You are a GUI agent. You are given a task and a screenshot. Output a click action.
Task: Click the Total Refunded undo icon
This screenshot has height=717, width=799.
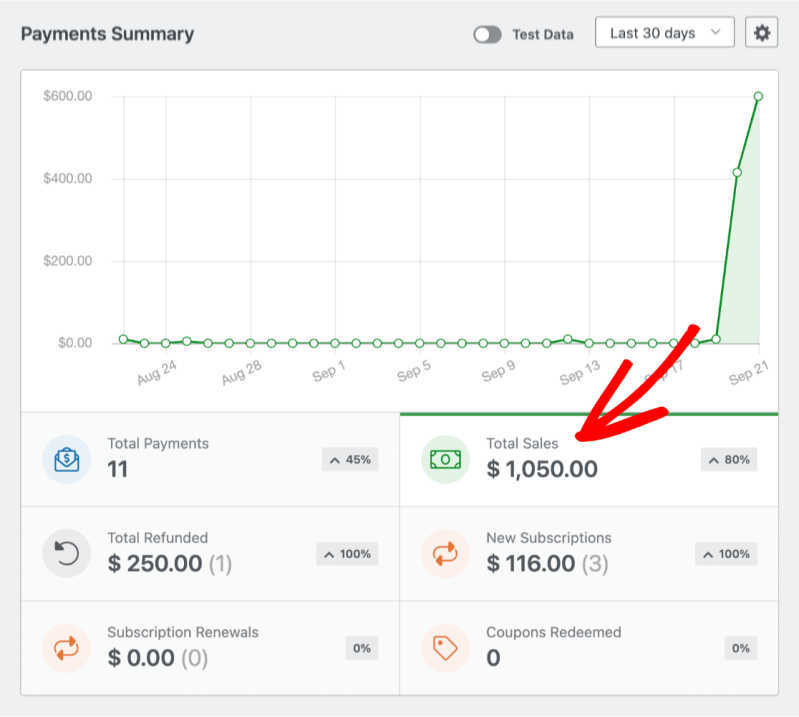(67, 553)
